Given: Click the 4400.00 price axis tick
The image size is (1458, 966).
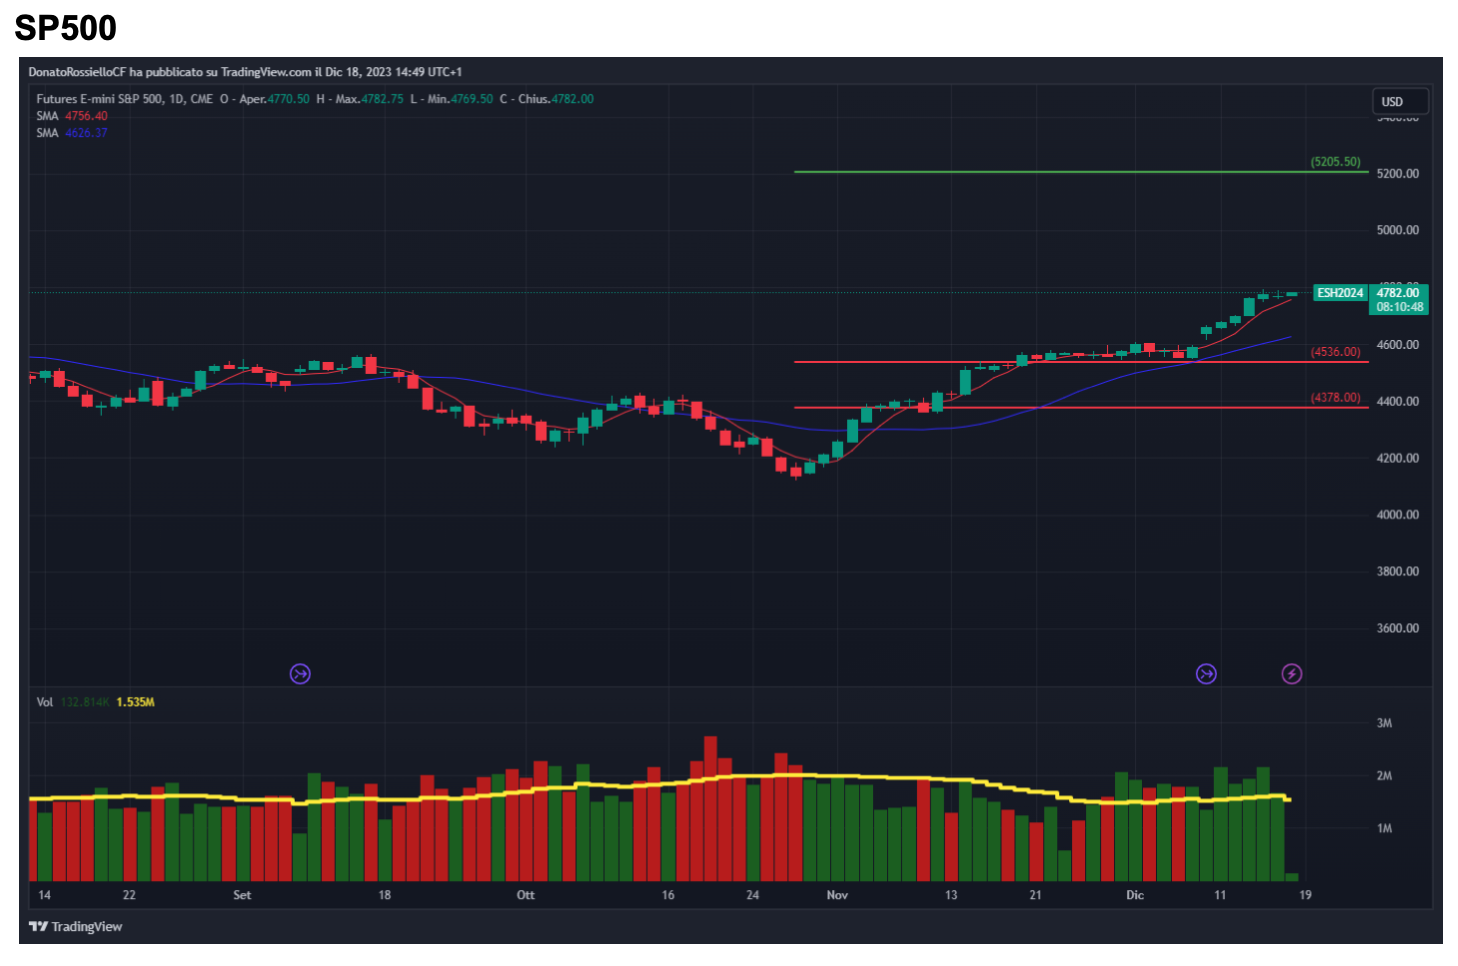Looking at the screenshot, I should pyautogui.click(x=1398, y=402).
